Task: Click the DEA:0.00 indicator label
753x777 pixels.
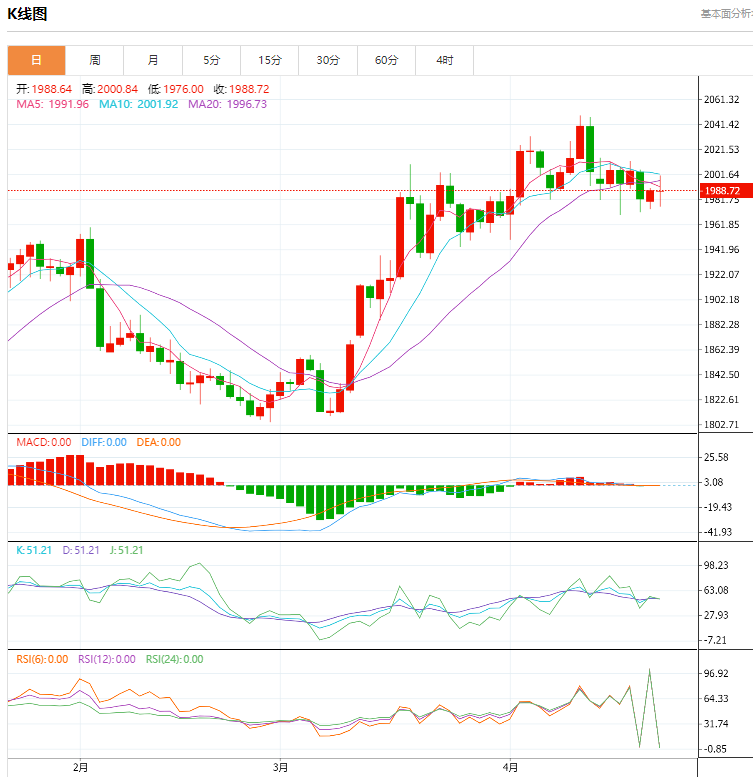Action: pyautogui.click(x=159, y=442)
